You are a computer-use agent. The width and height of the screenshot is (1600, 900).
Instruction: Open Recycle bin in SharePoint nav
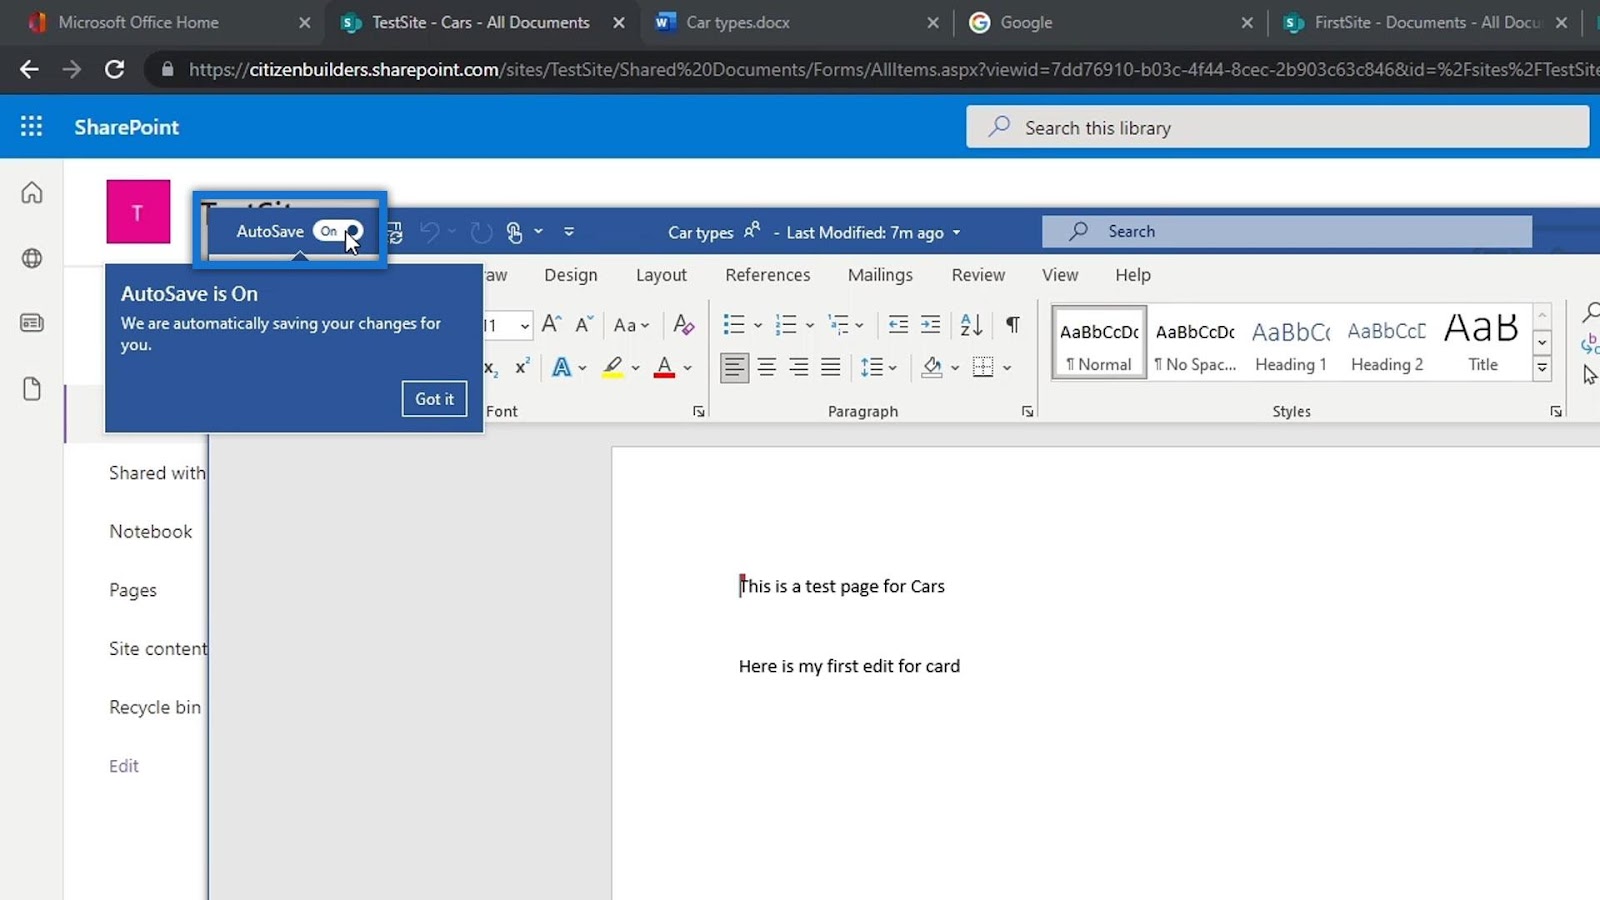[155, 707]
